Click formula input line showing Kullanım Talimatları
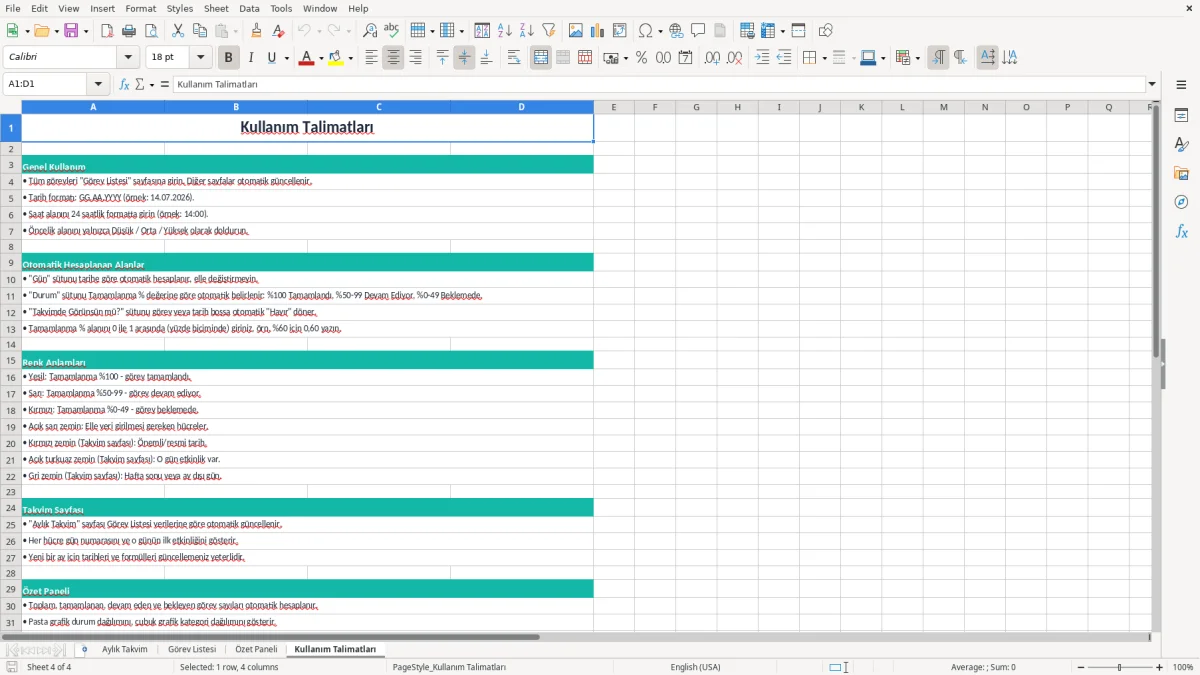The image size is (1200, 675). (659, 85)
